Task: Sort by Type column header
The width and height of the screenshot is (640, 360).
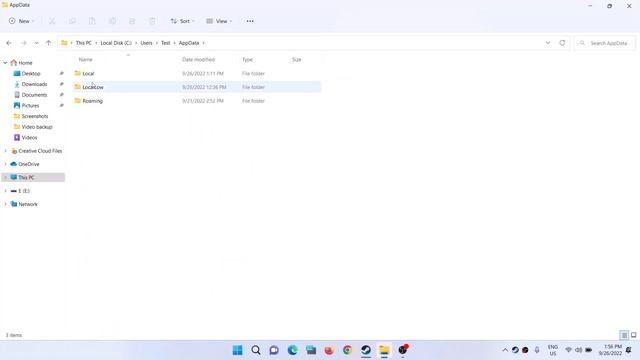Action: click(247, 60)
